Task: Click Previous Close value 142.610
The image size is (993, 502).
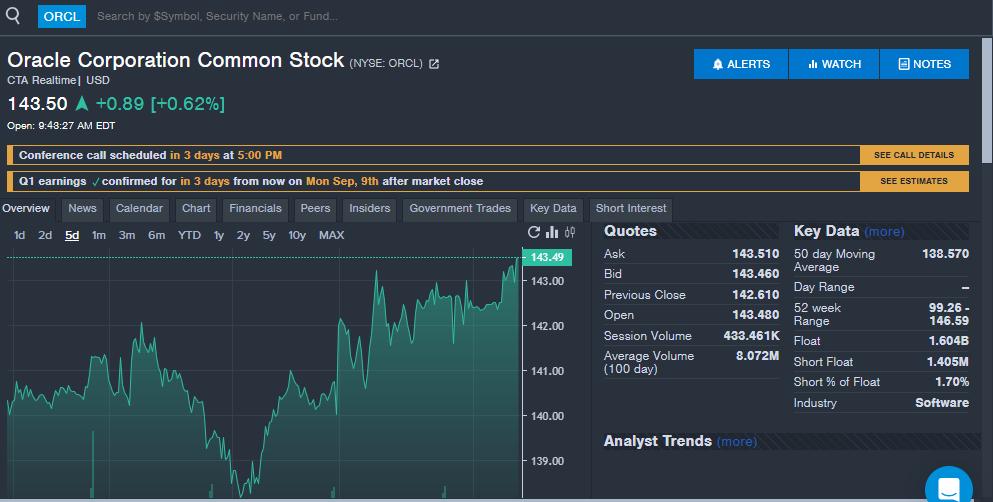Action: pos(756,295)
